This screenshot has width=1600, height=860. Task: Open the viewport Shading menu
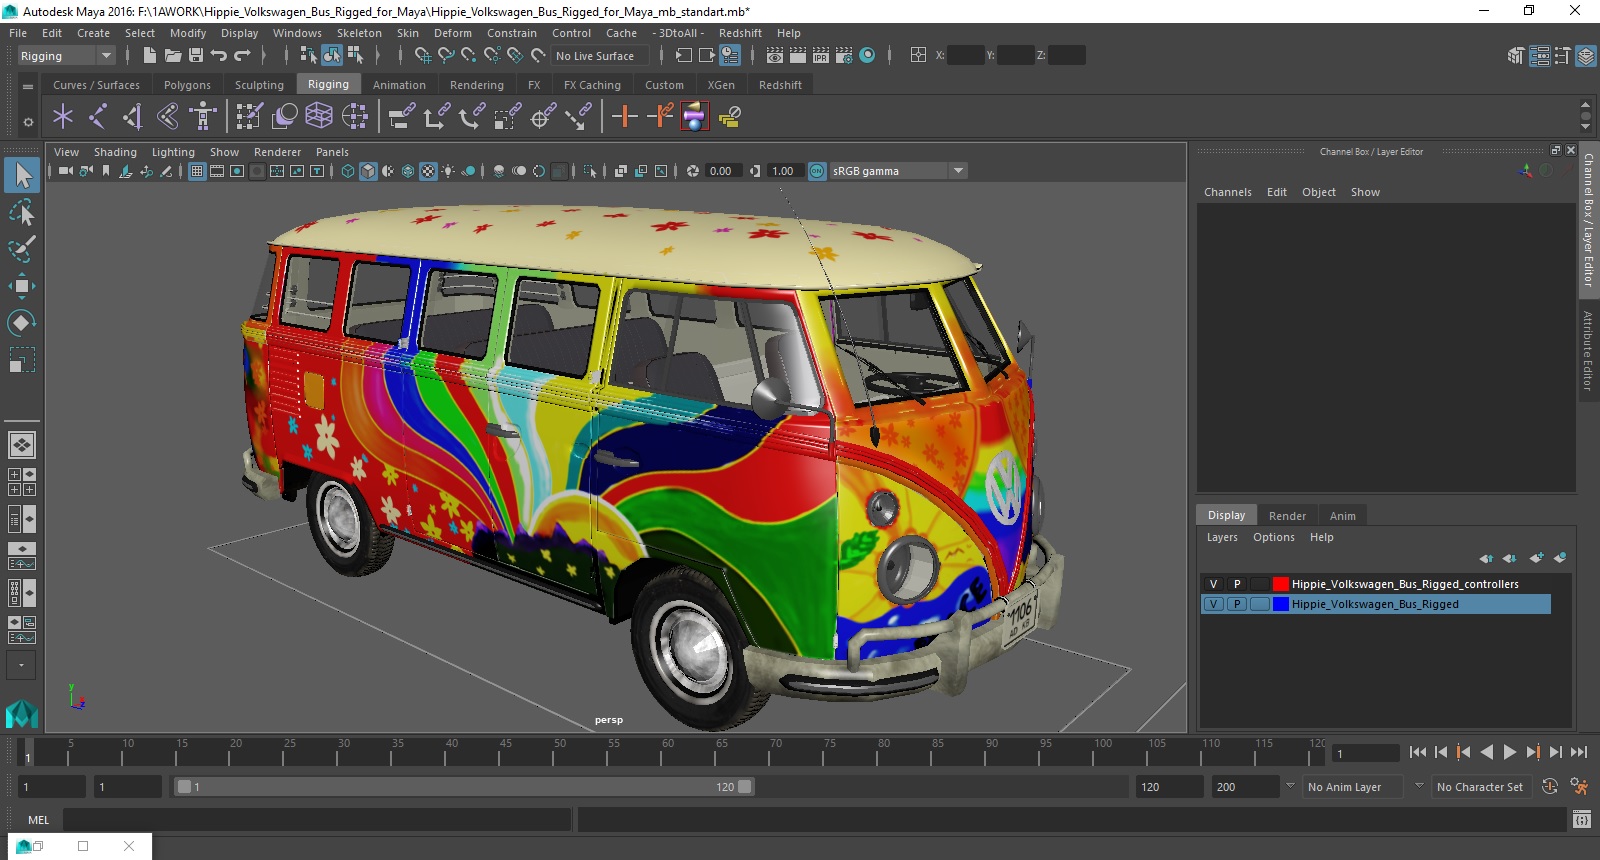coord(115,152)
